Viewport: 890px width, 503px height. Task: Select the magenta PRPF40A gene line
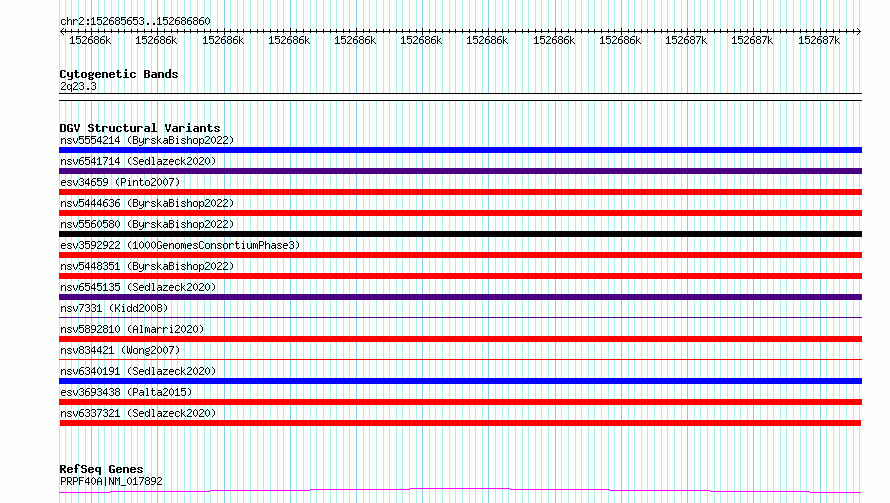(460, 490)
